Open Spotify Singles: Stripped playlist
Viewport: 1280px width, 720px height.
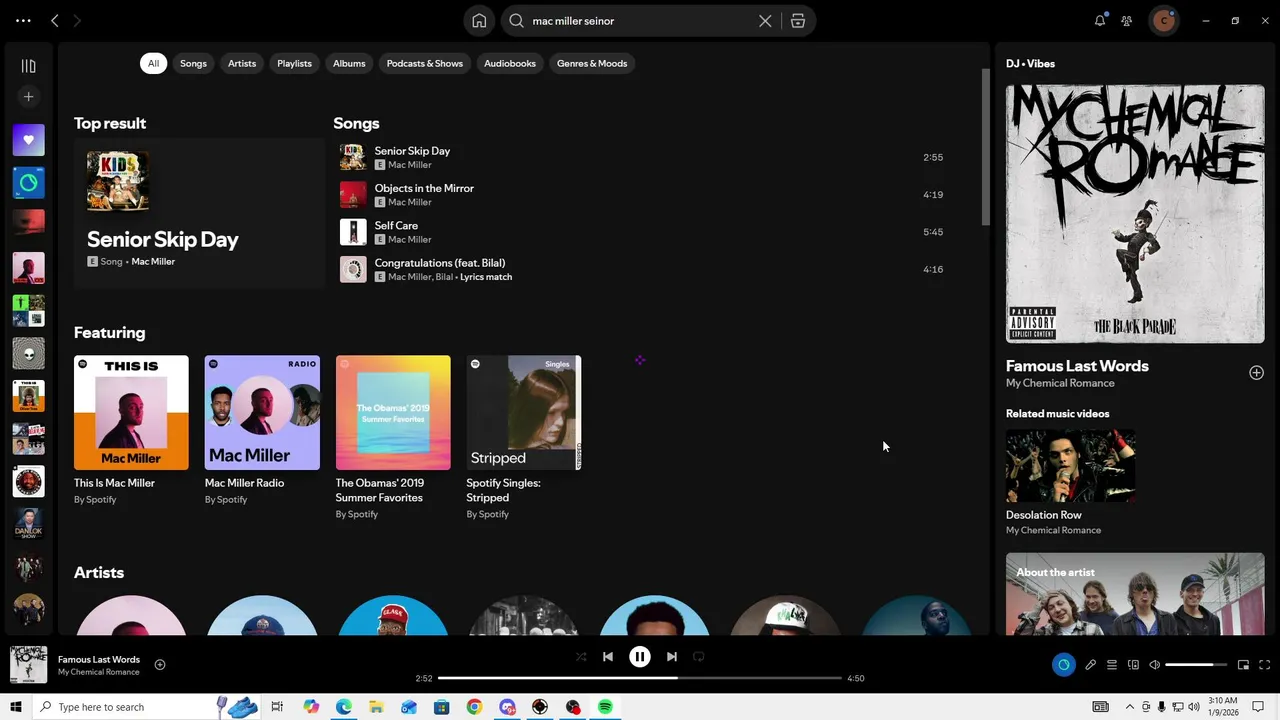(x=524, y=437)
